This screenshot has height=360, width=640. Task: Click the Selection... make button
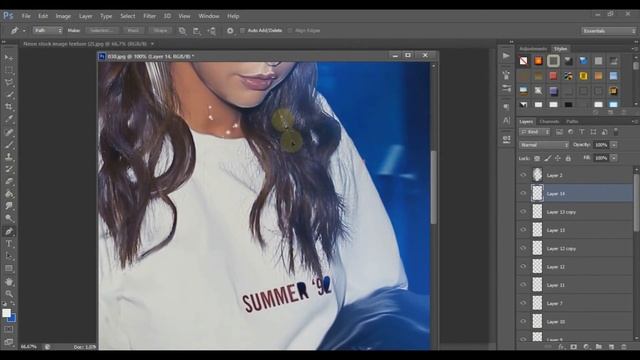(x=102, y=31)
